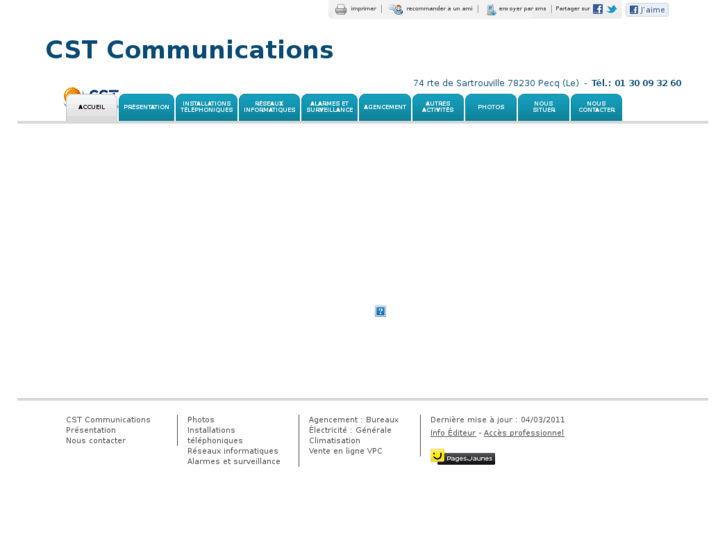This screenshot has width=727, height=545.
Task: Click the CST Communications page heading
Action: (190, 50)
